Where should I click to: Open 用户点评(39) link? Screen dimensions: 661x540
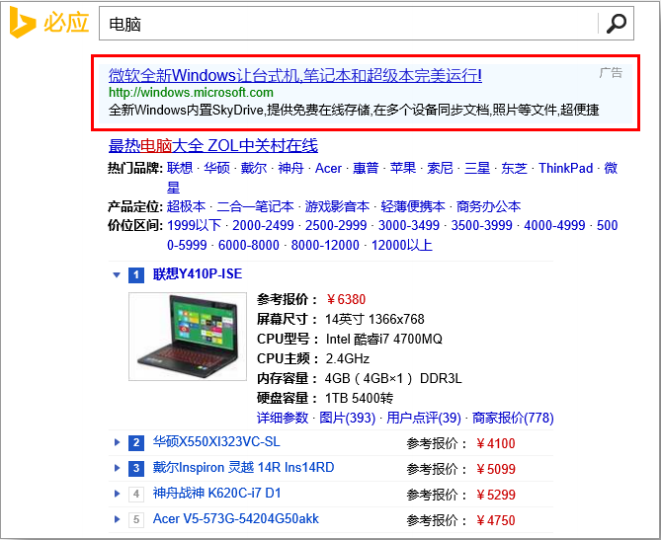pyautogui.click(x=424, y=418)
